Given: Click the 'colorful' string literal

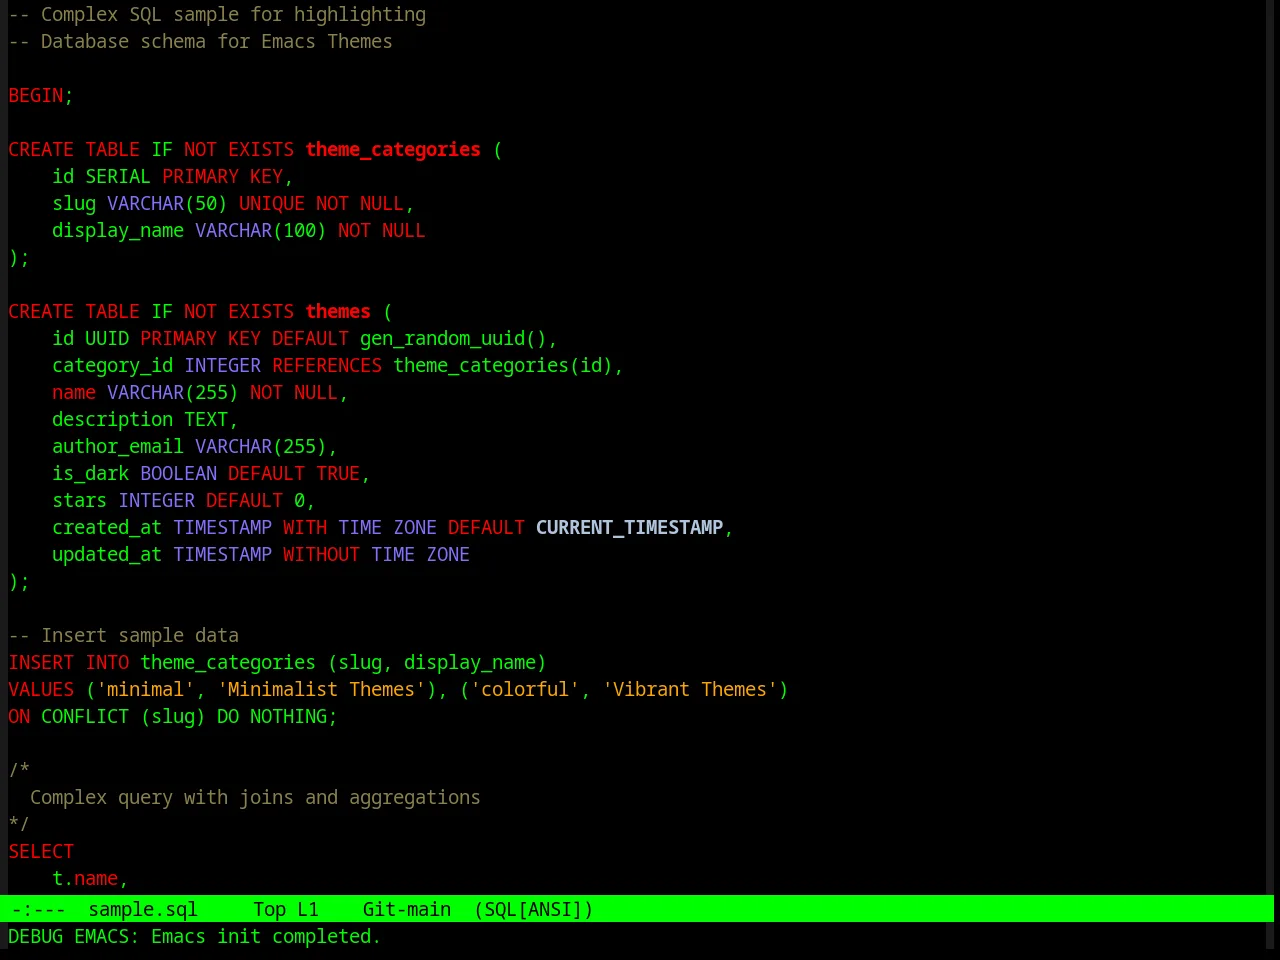Looking at the screenshot, I should (x=525, y=689).
